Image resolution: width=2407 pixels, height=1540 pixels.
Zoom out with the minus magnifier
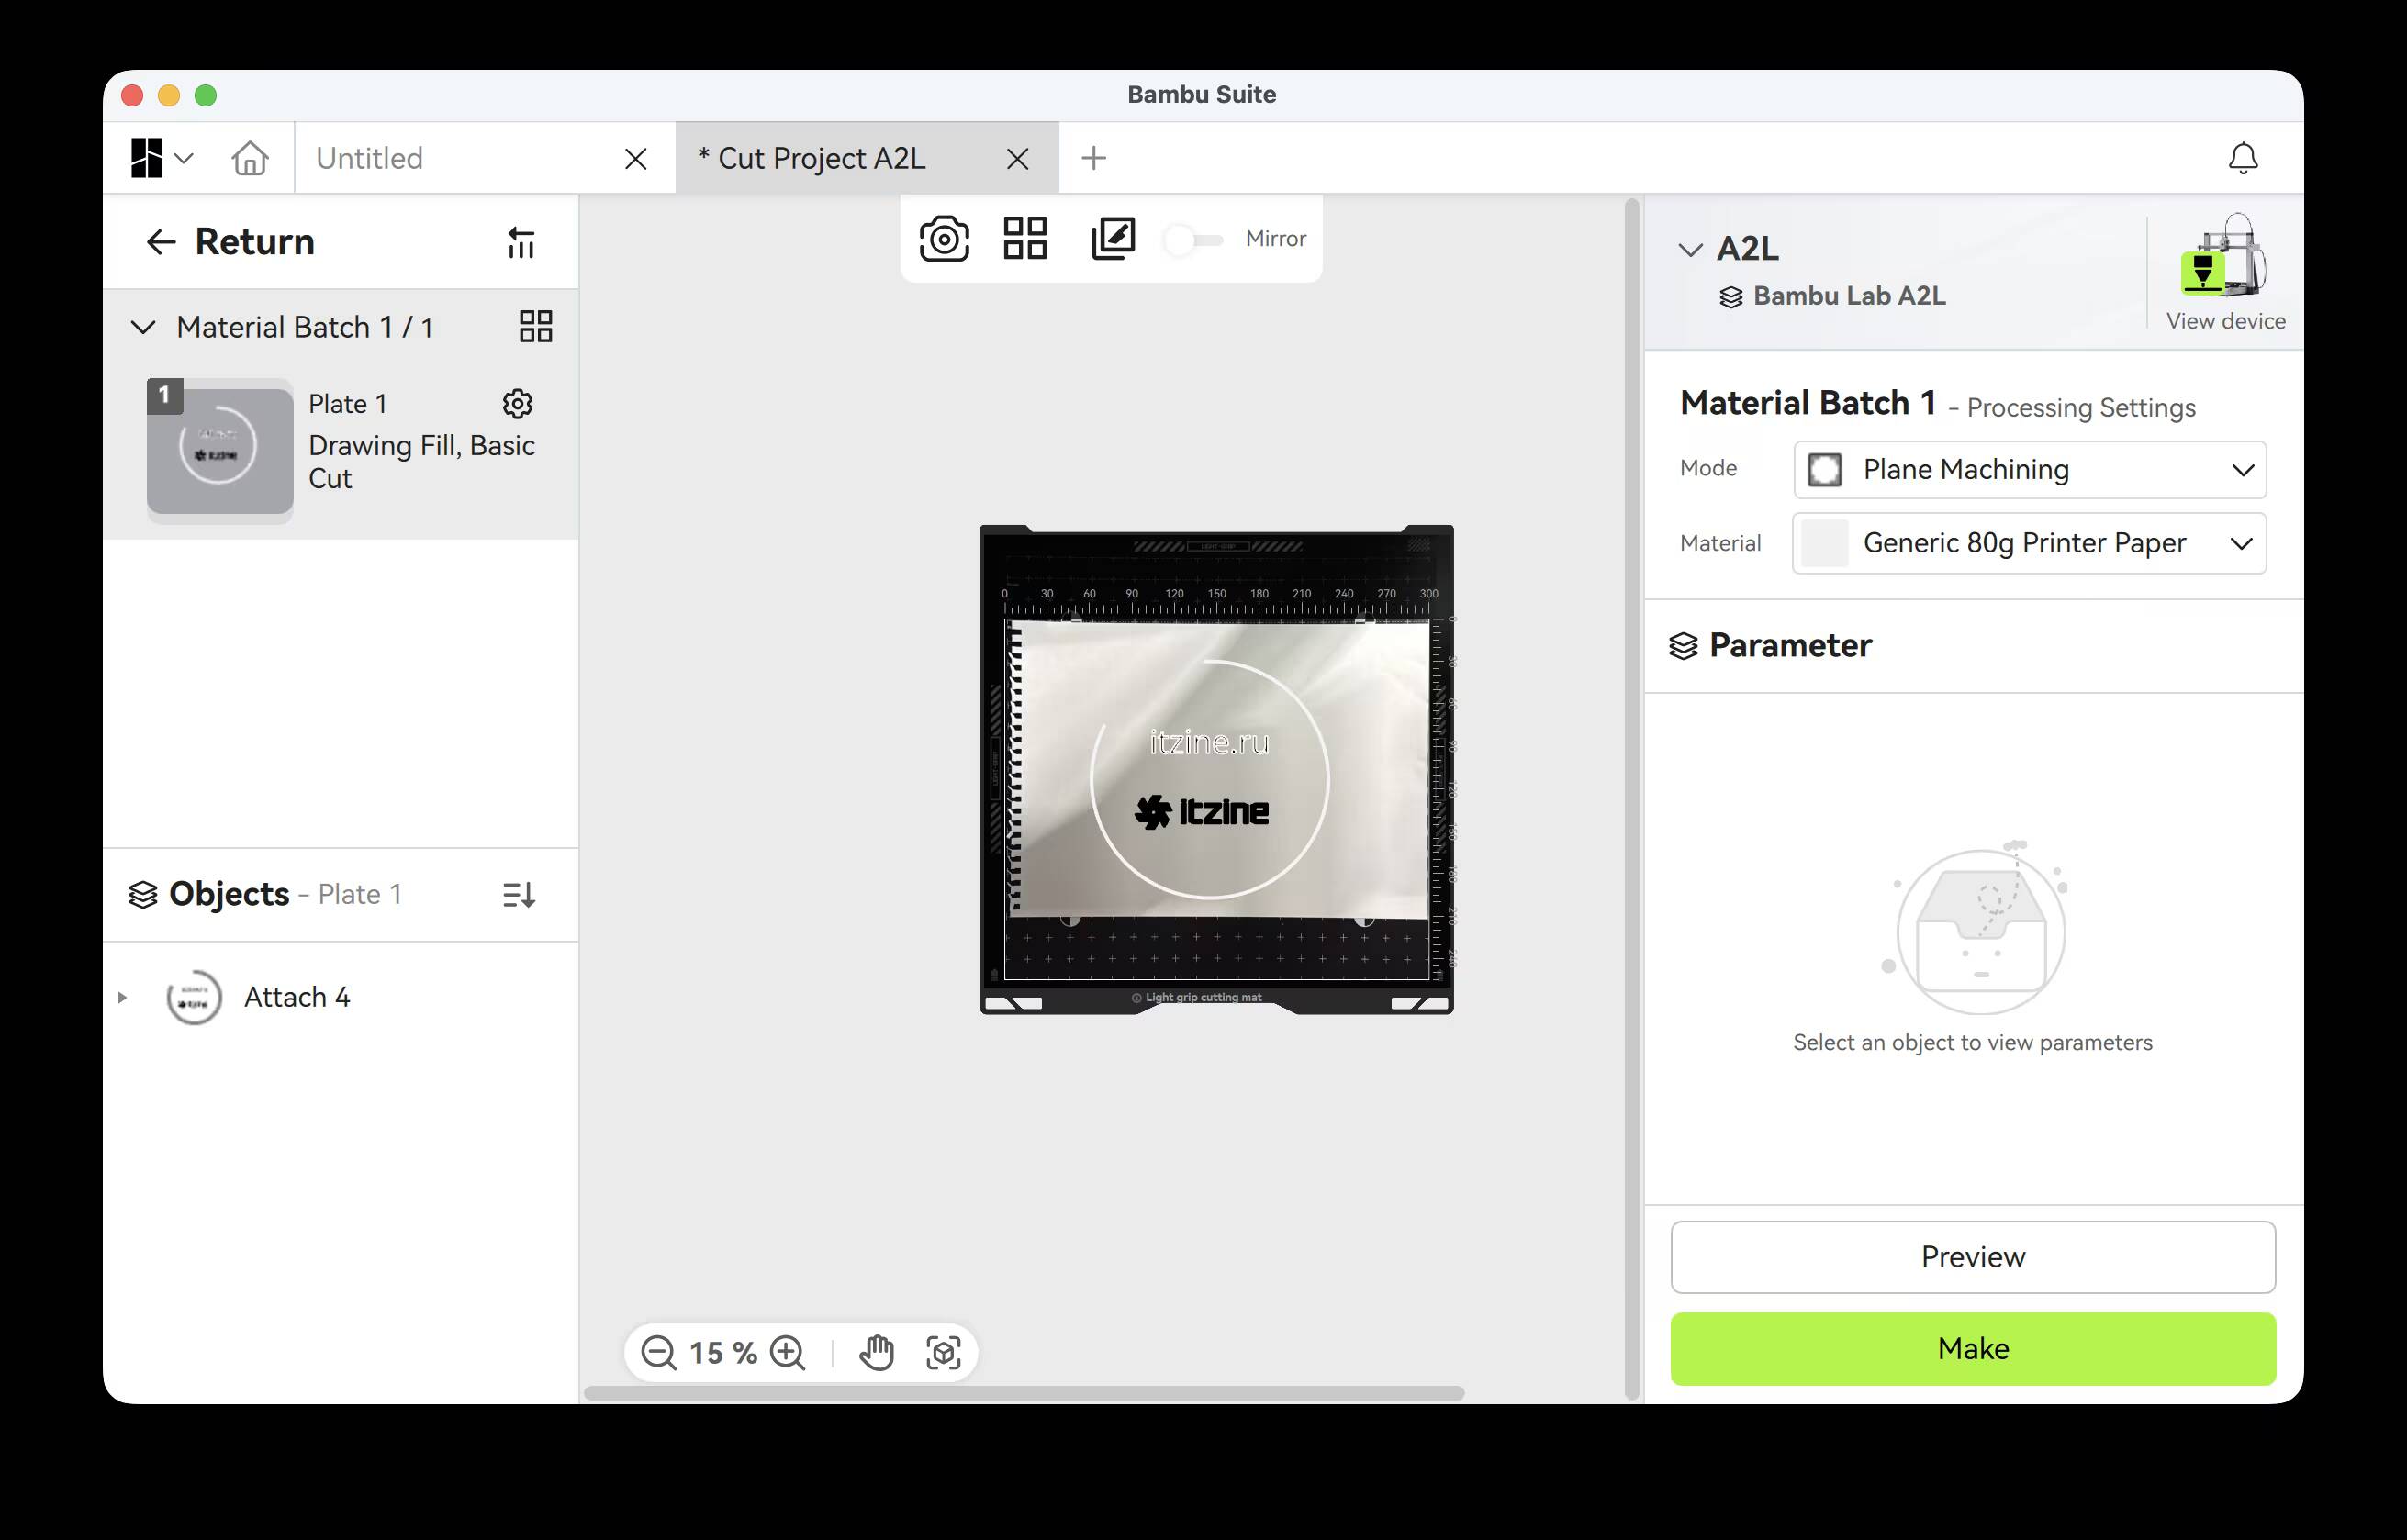(659, 1353)
